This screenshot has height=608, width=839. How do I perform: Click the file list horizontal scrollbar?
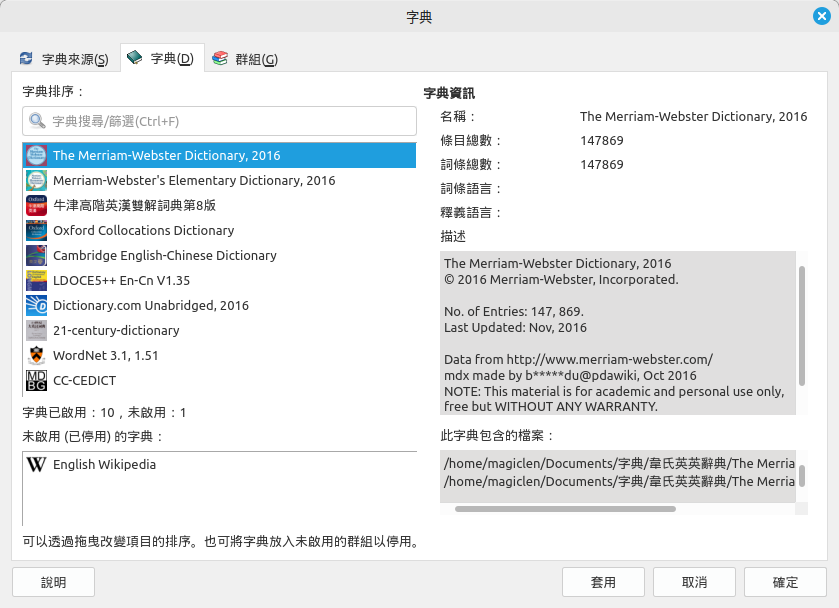pyautogui.click(x=565, y=509)
